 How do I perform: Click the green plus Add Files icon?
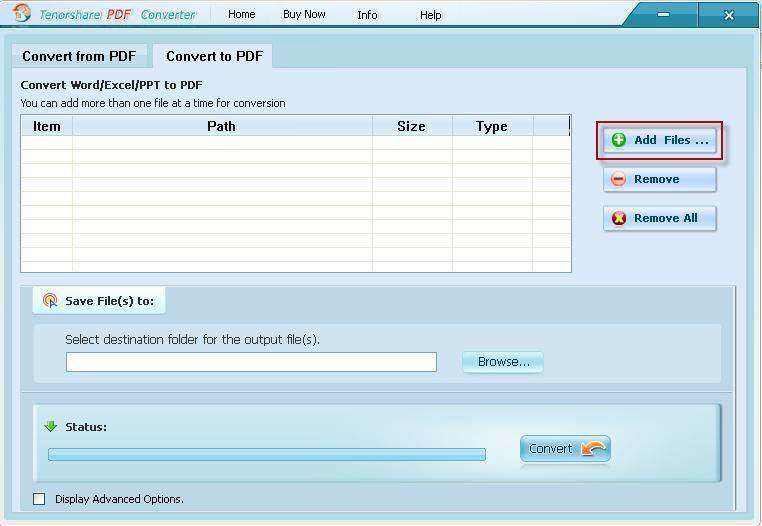coord(618,140)
